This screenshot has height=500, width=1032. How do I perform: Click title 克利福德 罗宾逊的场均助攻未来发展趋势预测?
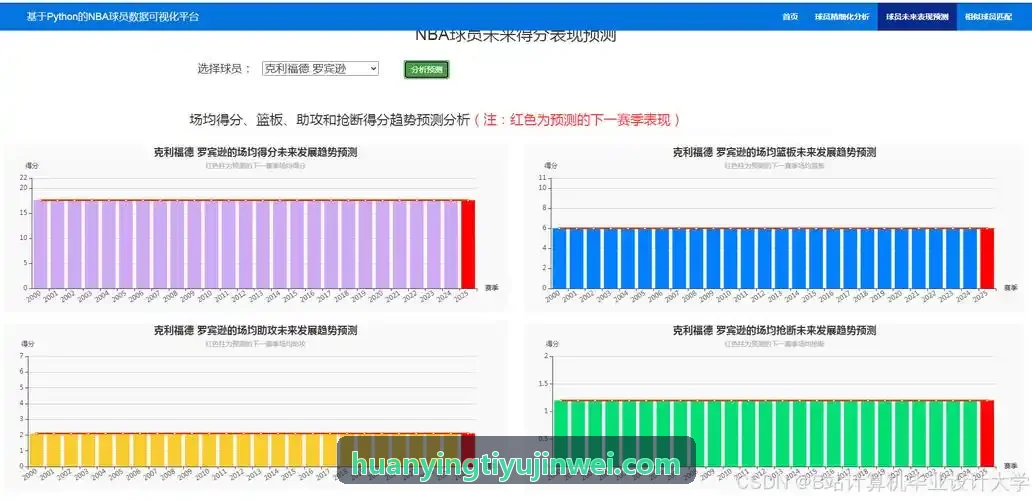(x=255, y=330)
